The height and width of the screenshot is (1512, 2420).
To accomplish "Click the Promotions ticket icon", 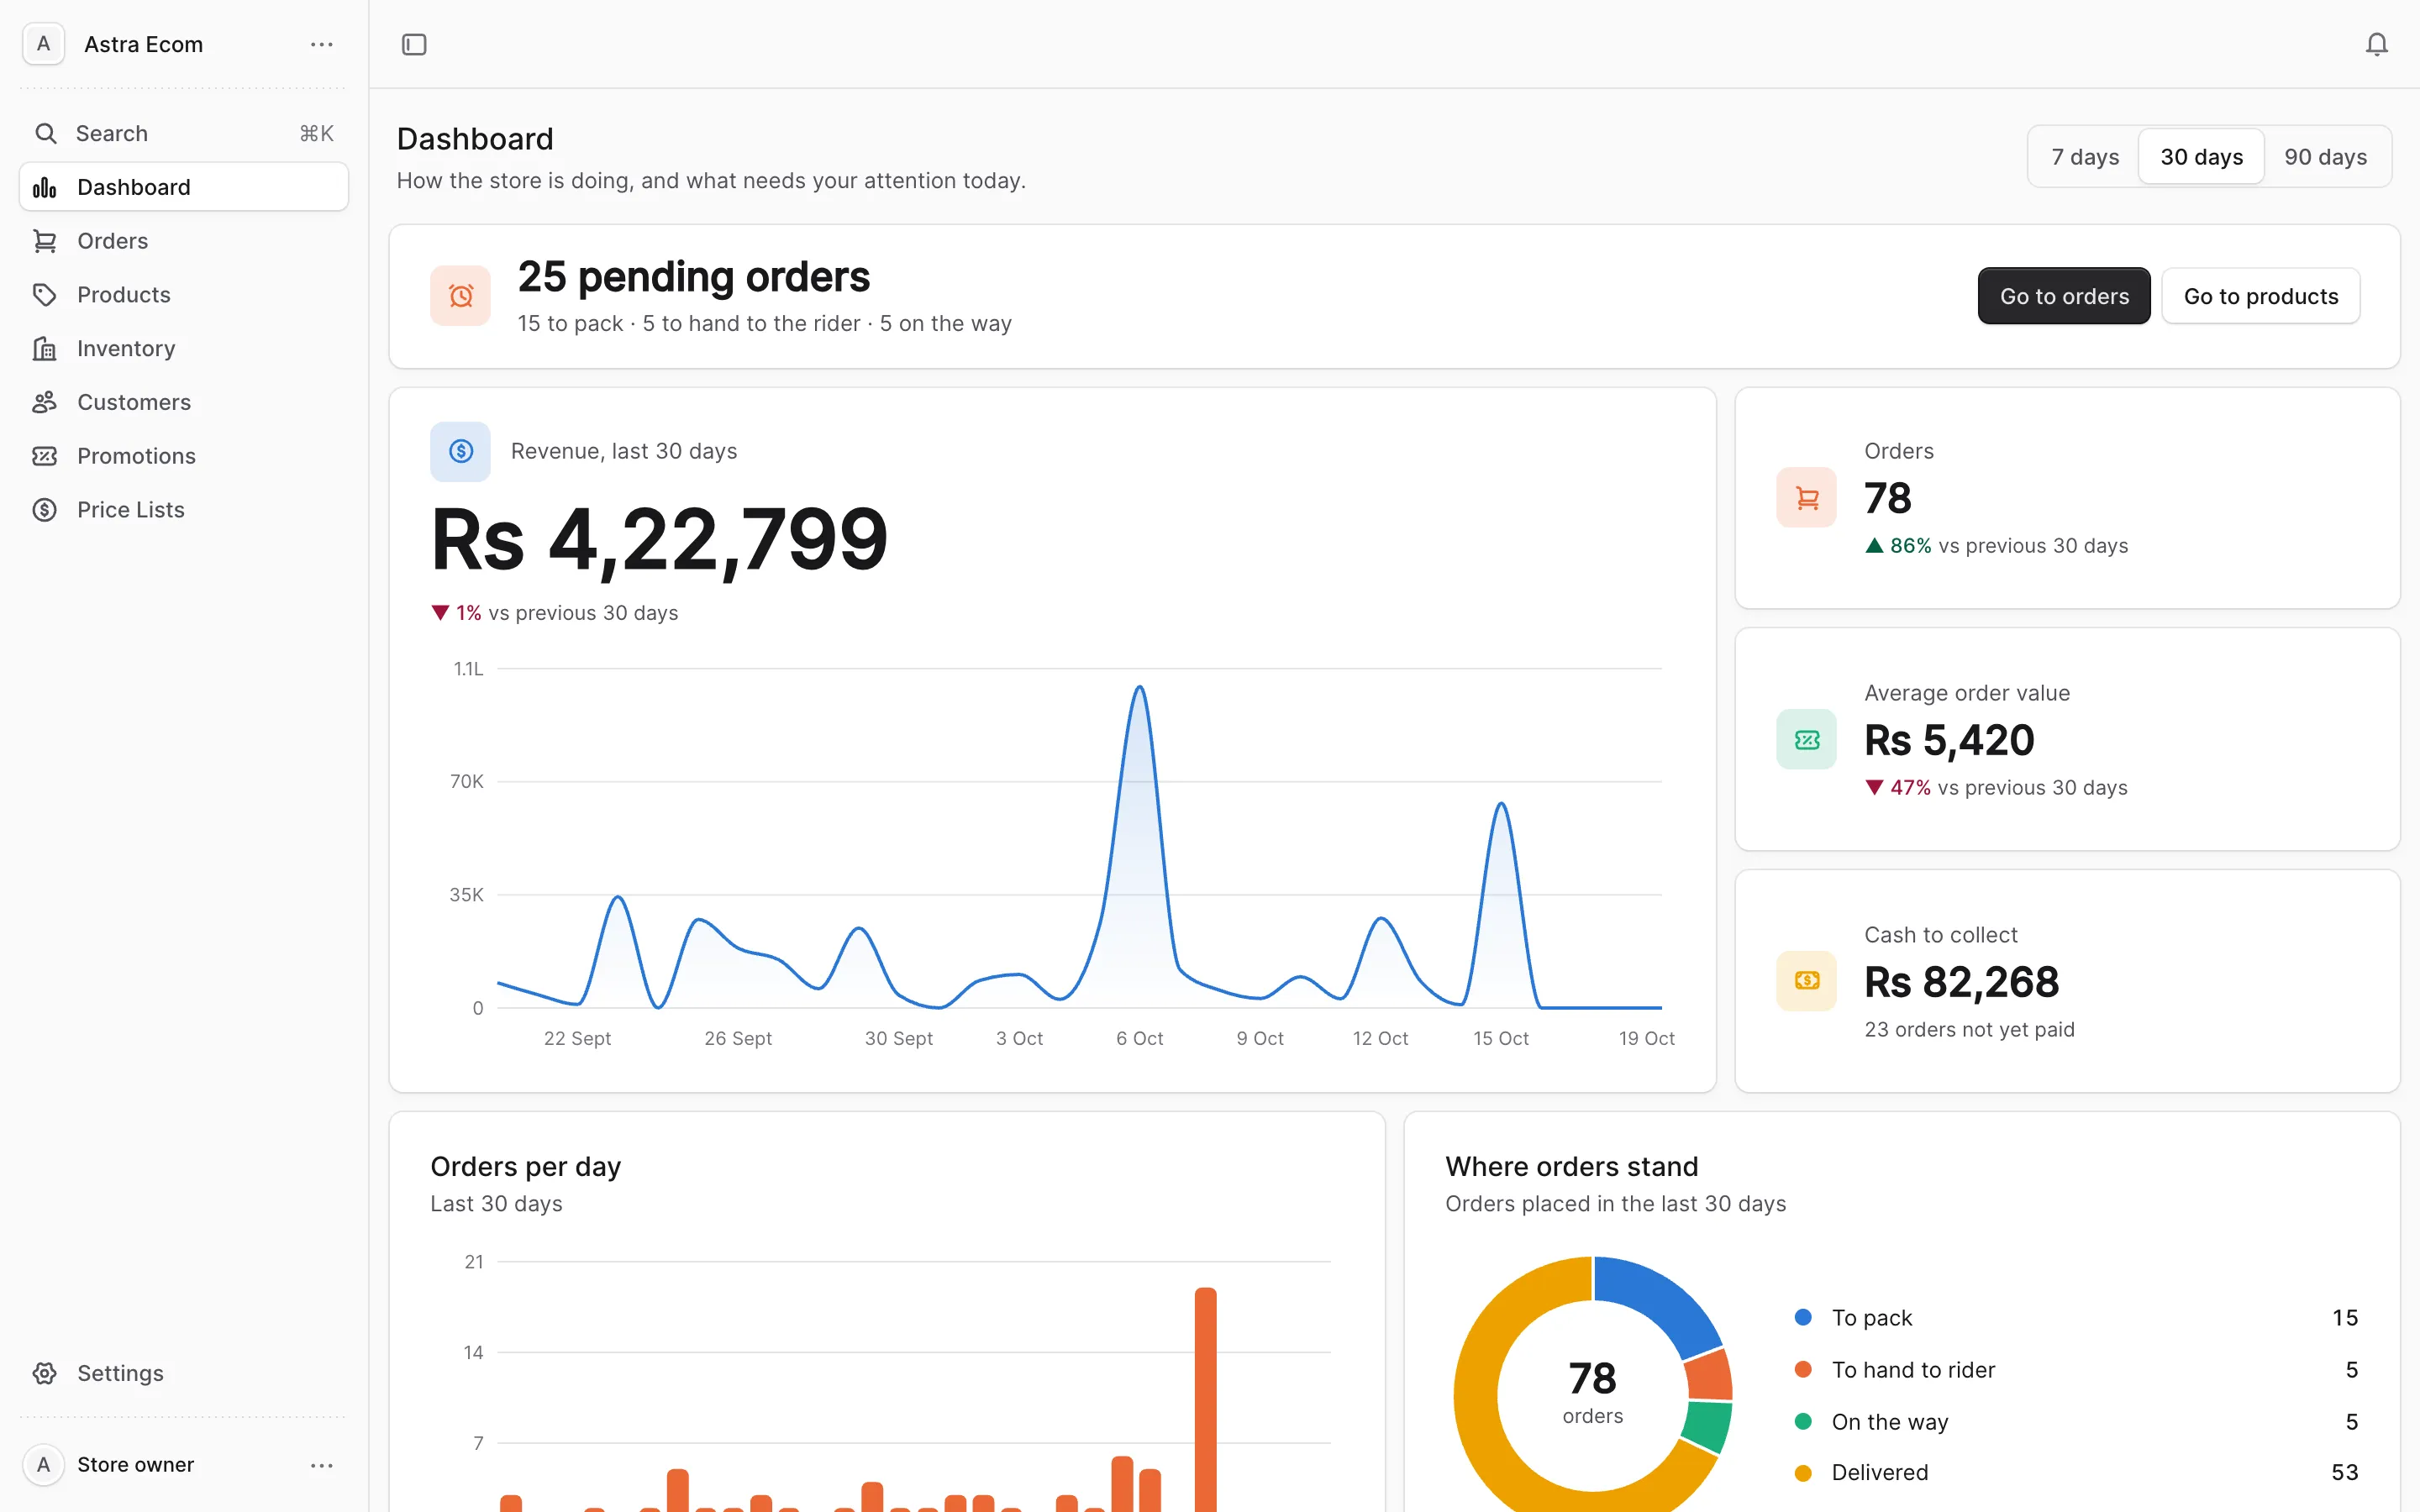I will tap(44, 456).
